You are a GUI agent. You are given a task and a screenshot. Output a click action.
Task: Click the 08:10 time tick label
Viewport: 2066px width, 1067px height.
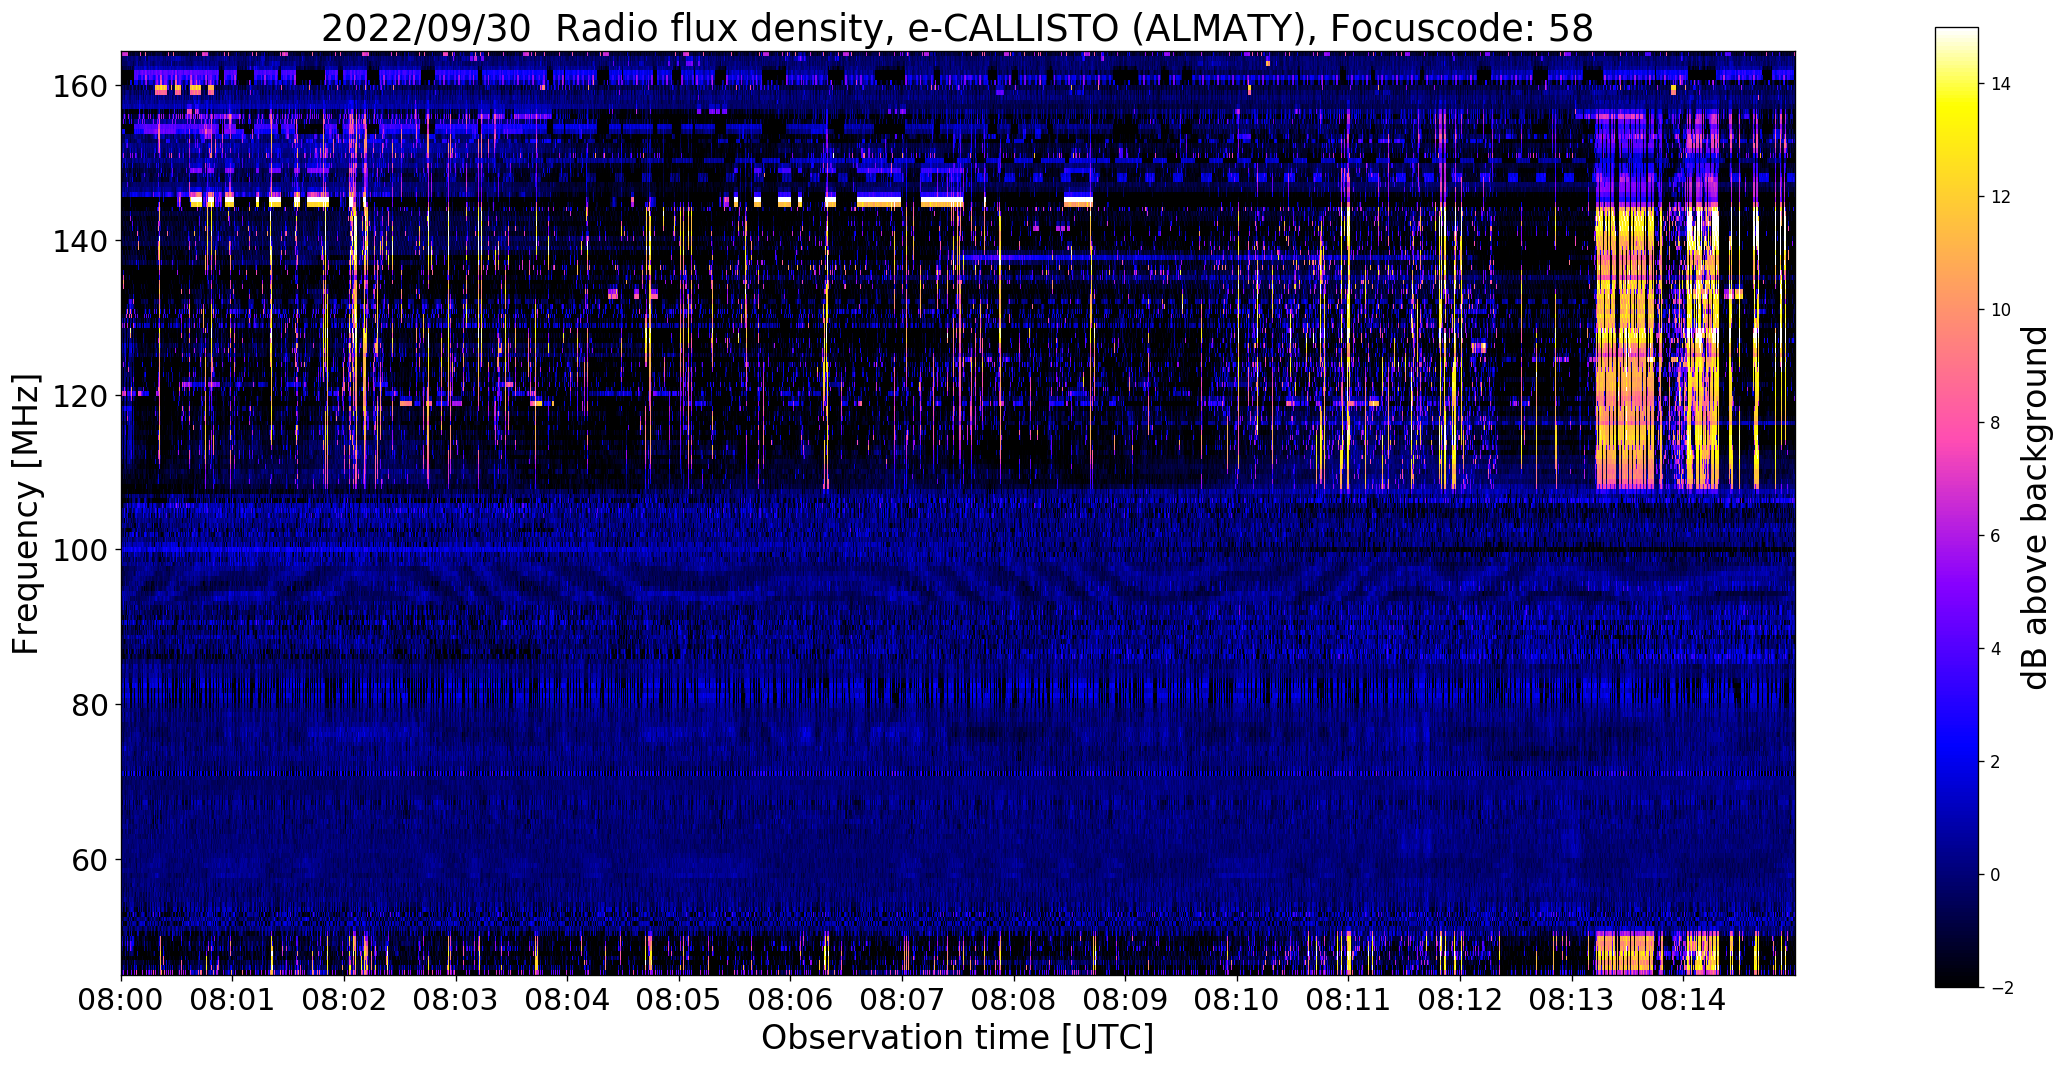1237,998
